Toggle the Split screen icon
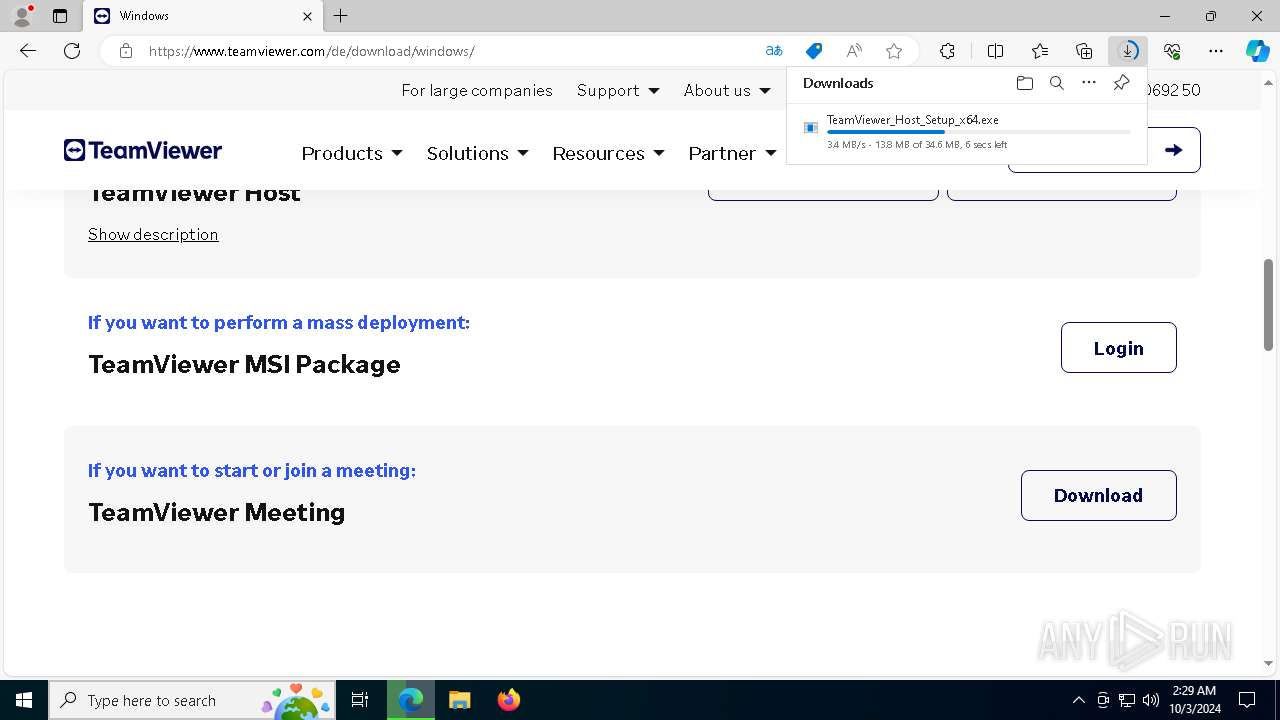Screen dimensions: 1280x720 pyautogui.click(x=995, y=51)
